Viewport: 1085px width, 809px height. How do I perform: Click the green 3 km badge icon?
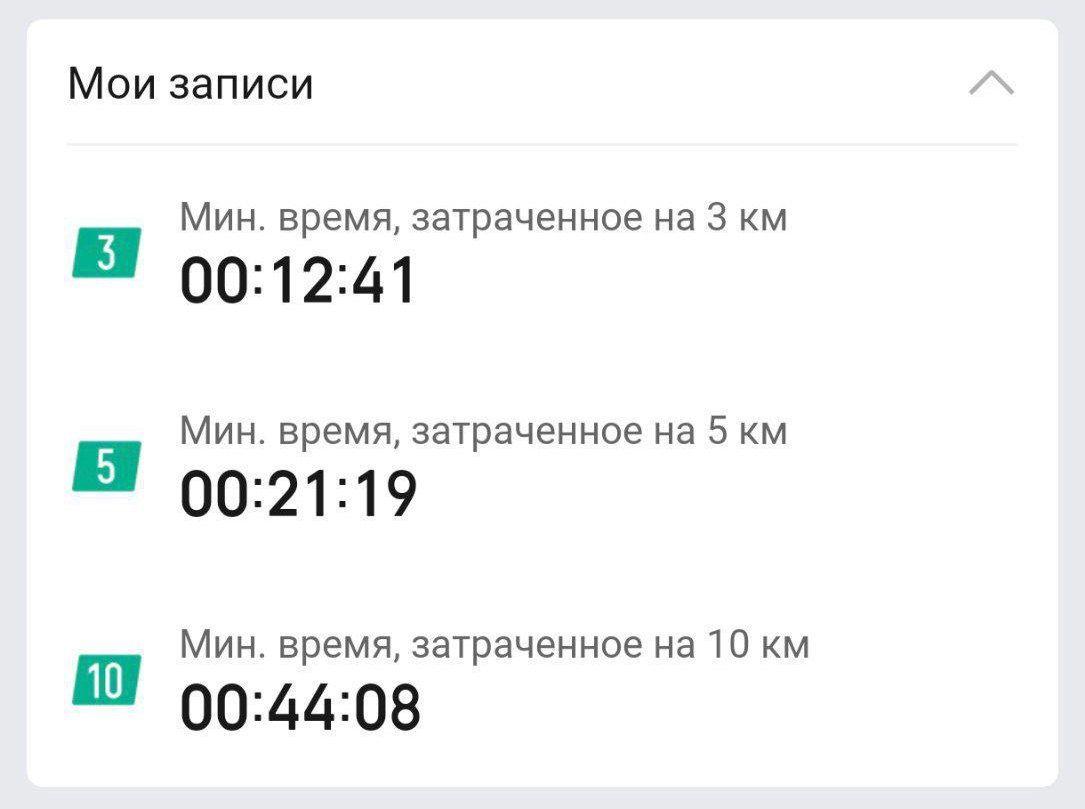click(106, 253)
